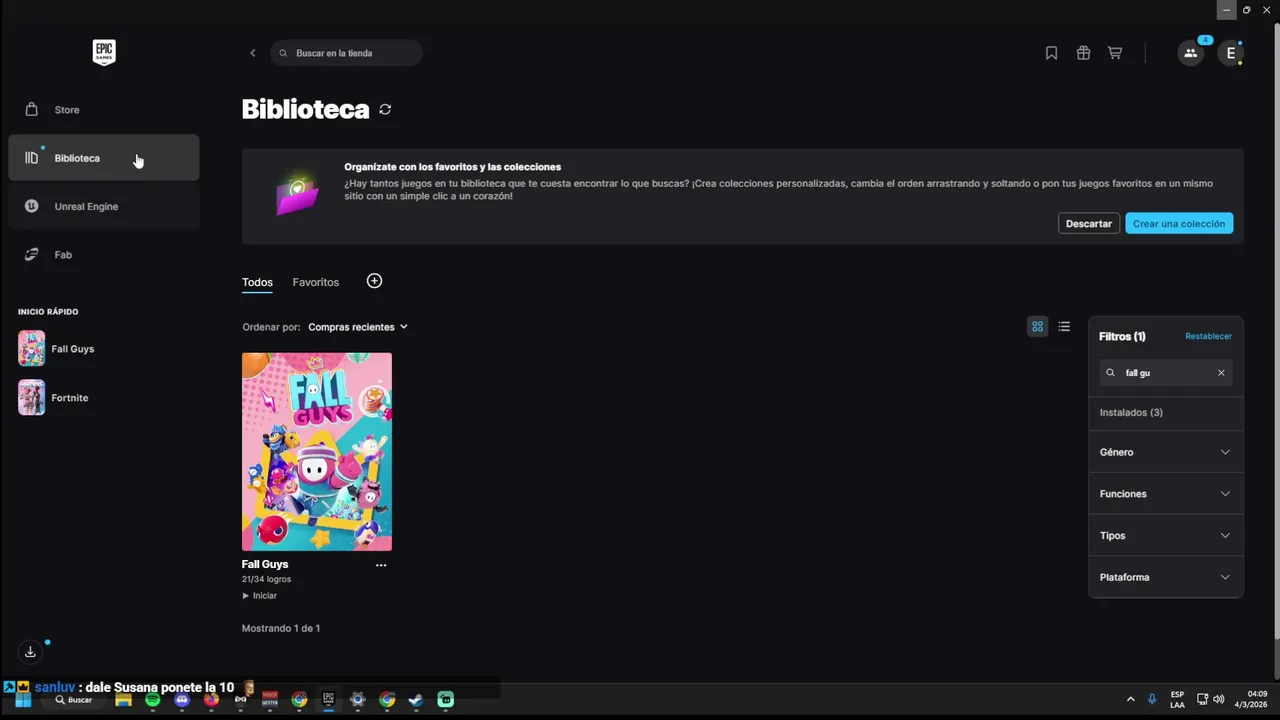Dismiss the collections banner with Descartar
The height and width of the screenshot is (720, 1280).
(1089, 224)
